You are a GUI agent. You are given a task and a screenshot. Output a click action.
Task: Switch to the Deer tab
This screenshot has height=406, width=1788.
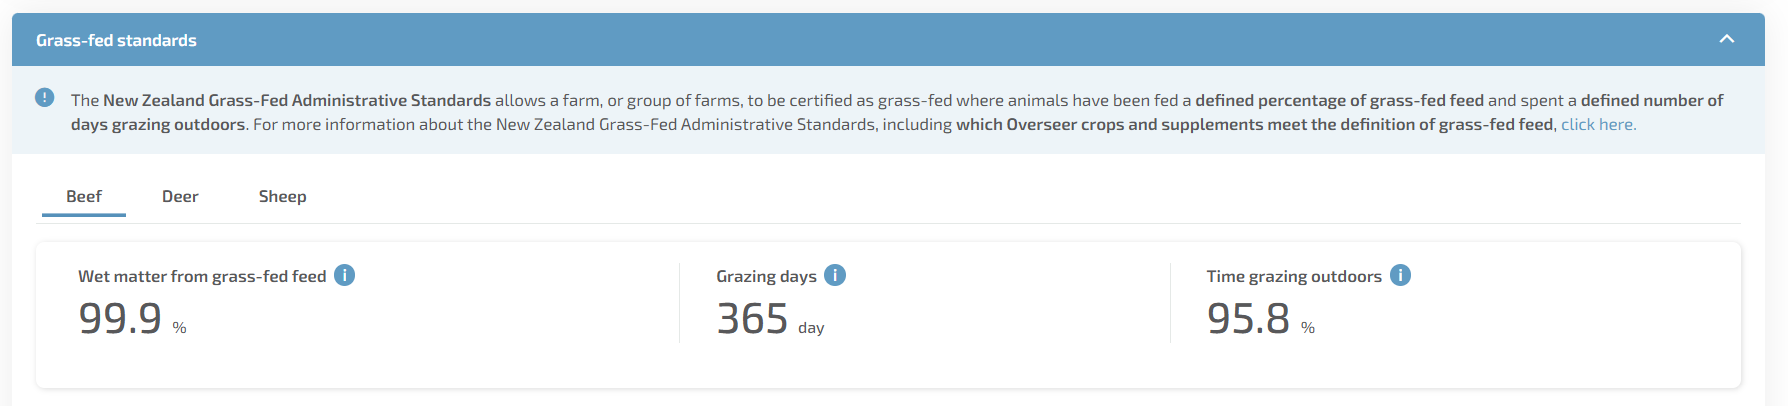tap(180, 196)
